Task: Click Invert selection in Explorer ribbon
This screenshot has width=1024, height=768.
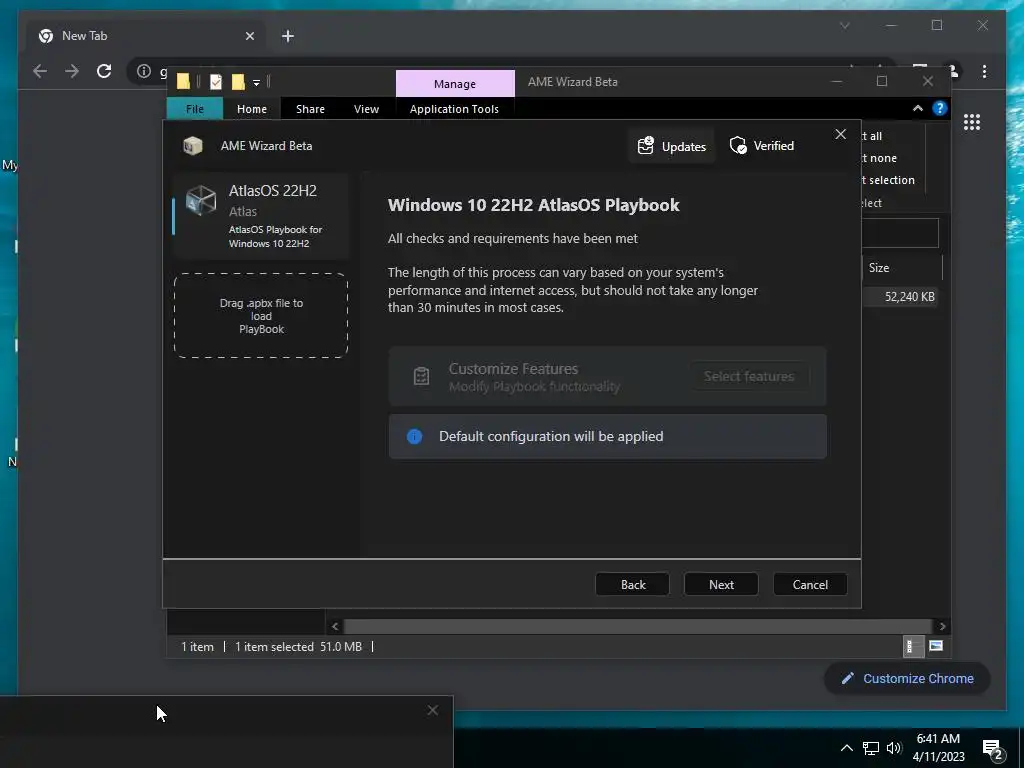Action: [887, 180]
